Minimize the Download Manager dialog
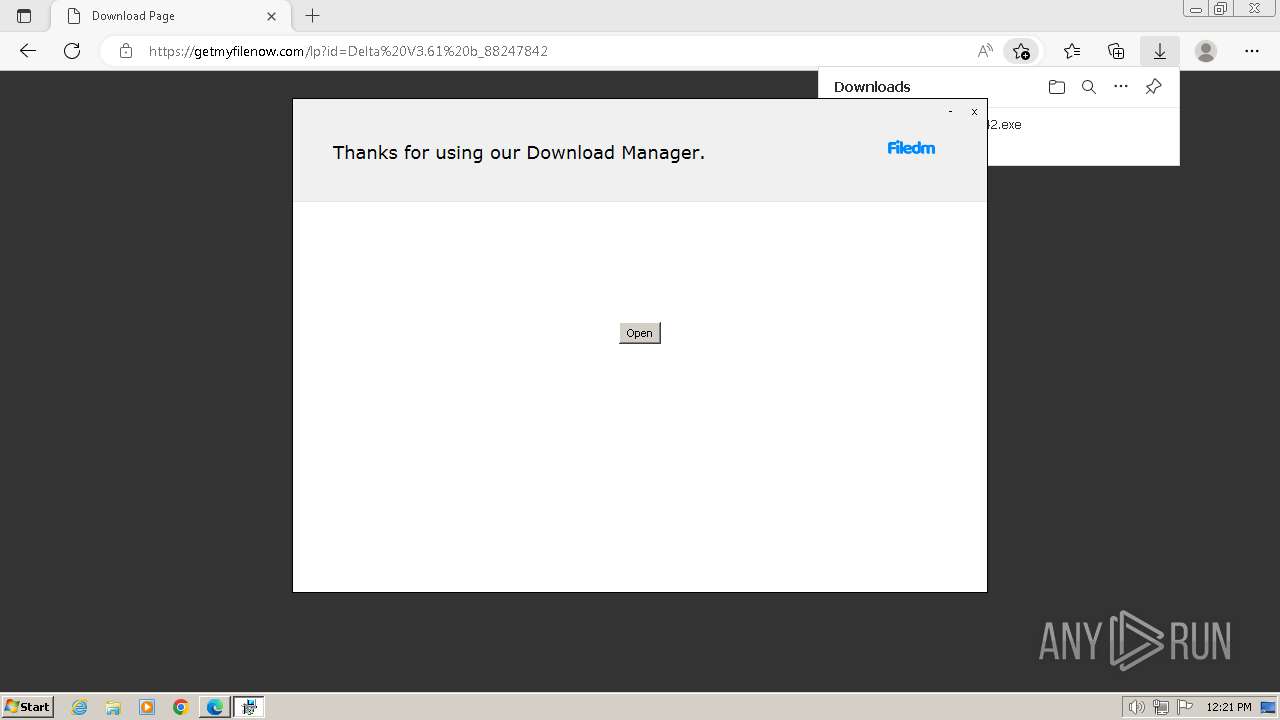 click(x=950, y=112)
